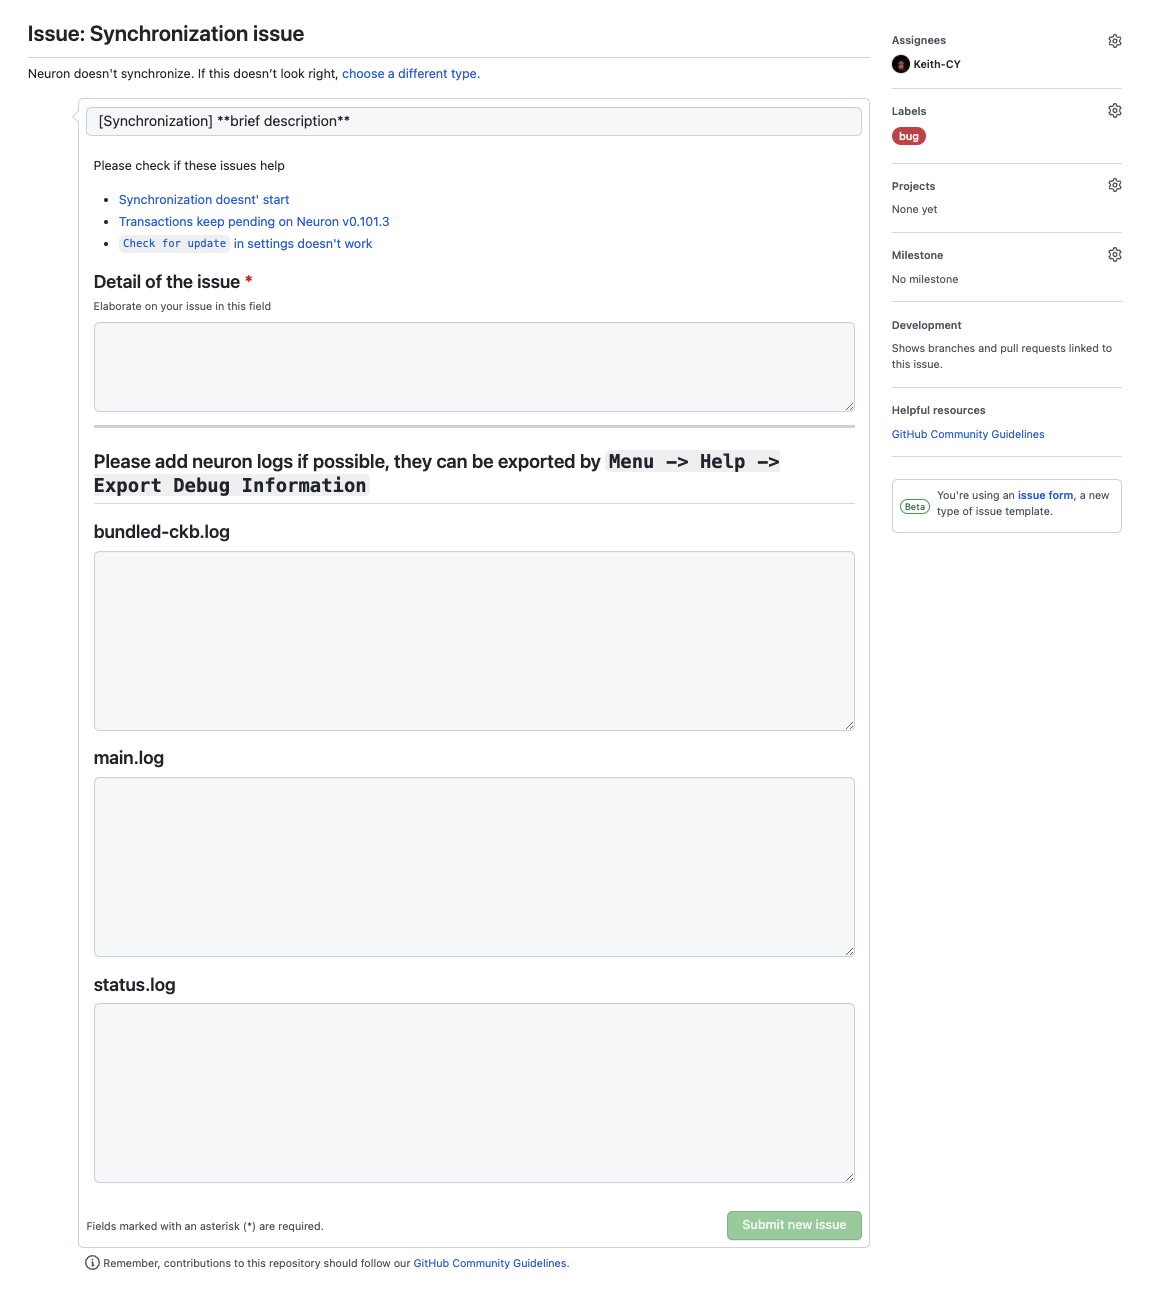
Task: Click the Development heading
Action: pyautogui.click(x=927, y=325)
